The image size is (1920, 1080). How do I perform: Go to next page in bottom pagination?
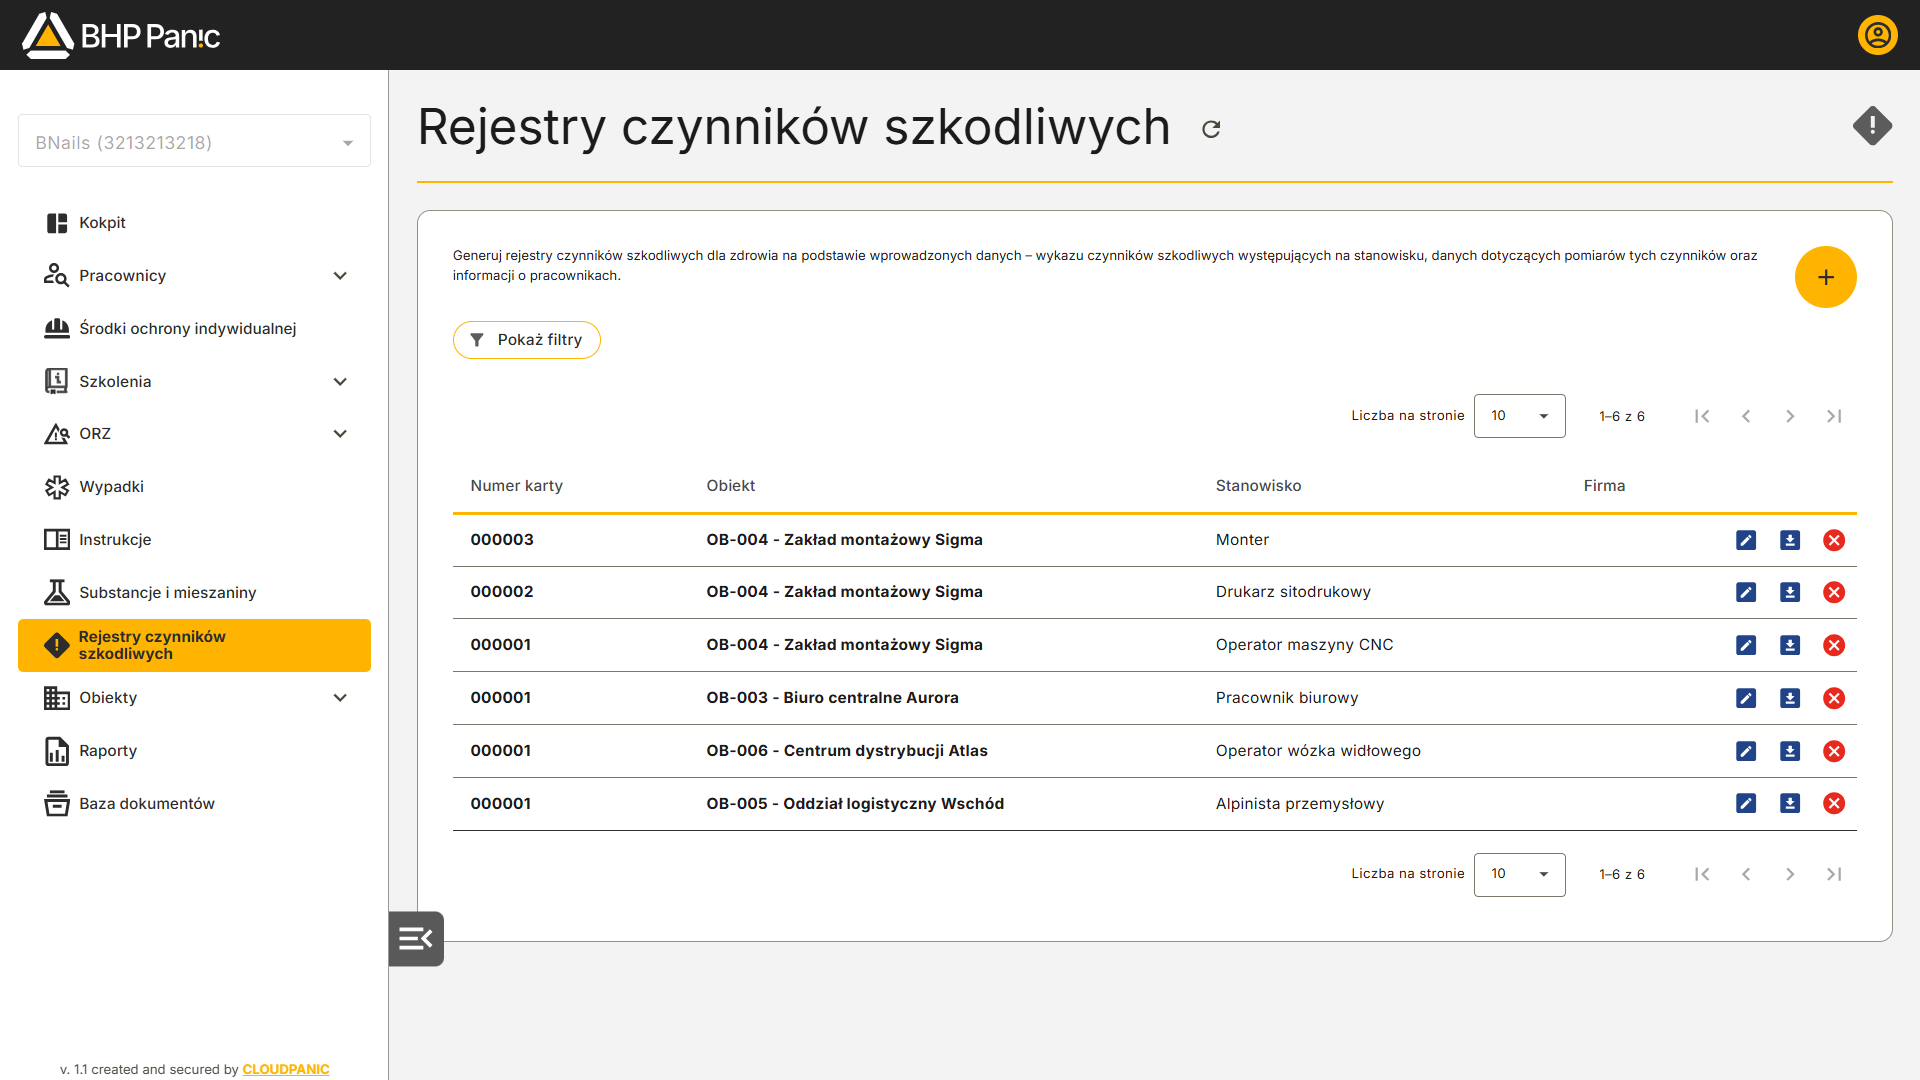click(x=1790, y=874)
